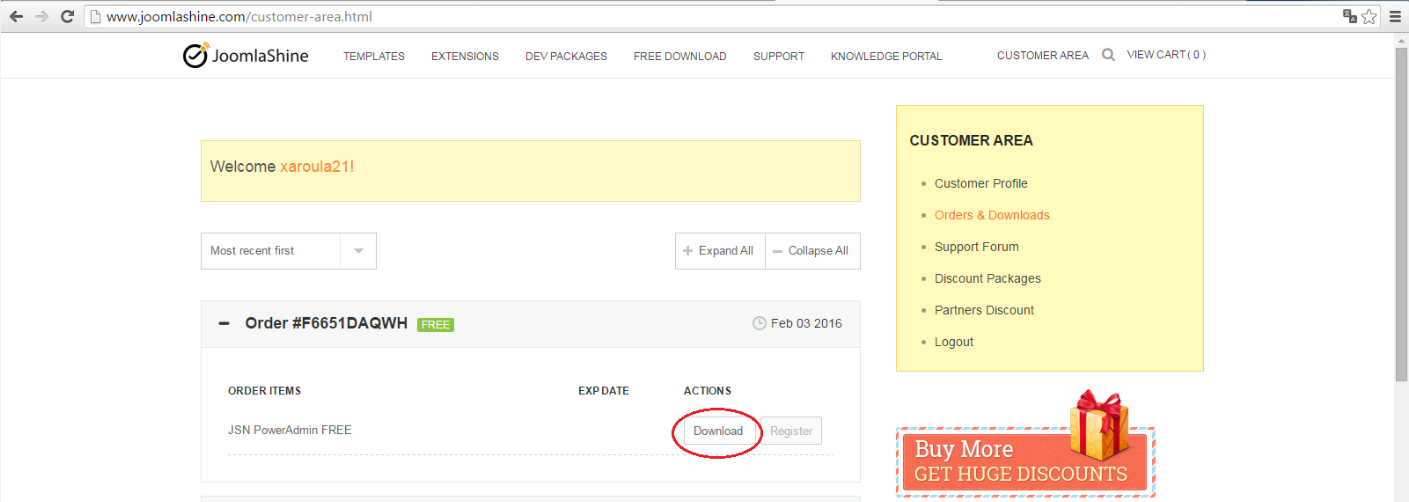Open the translate page icon in address bar
The image size is (1409, 502).
(1350, 17)
